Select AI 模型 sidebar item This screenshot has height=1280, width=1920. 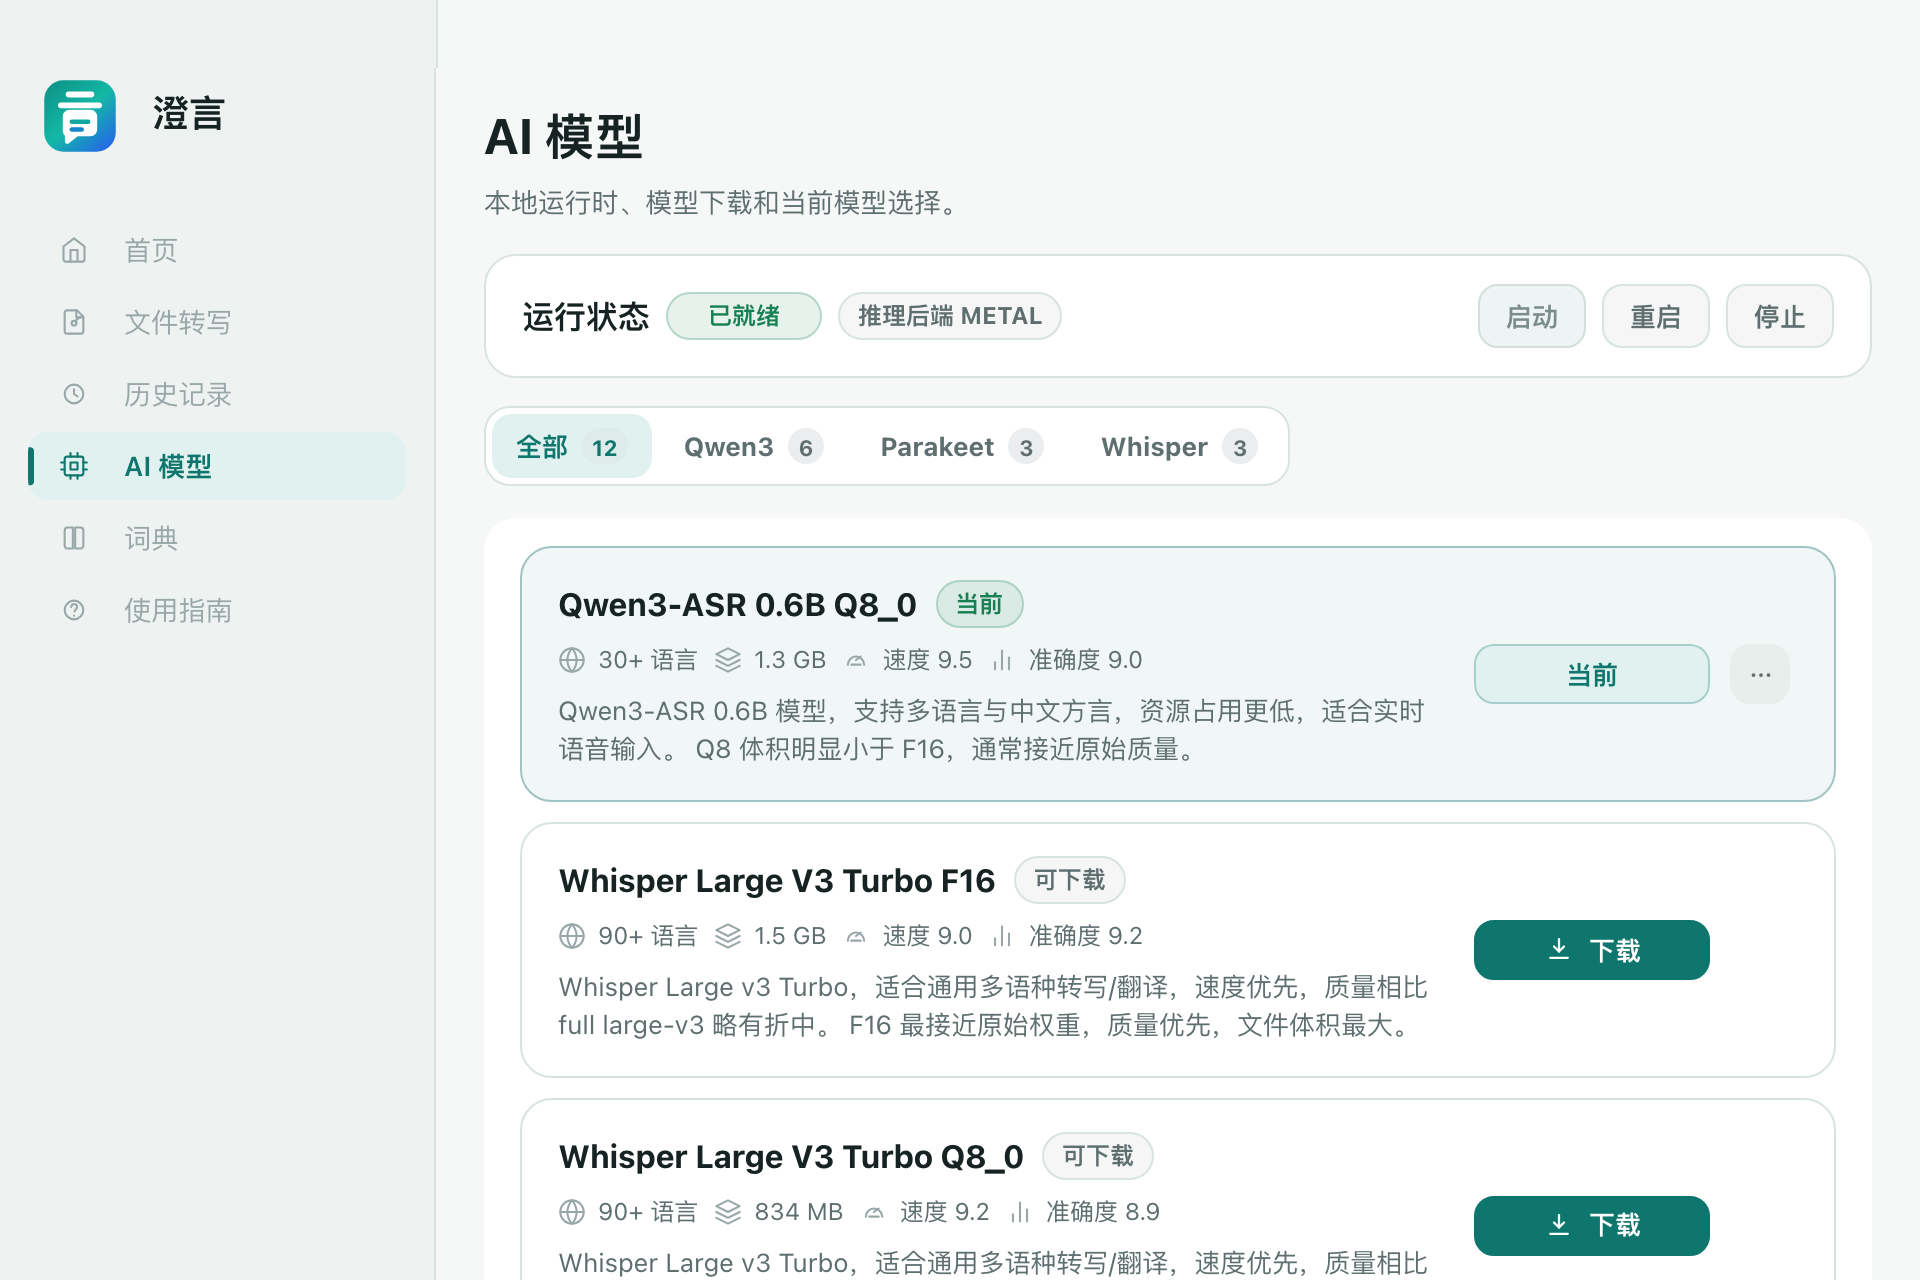tap(218, 466)
